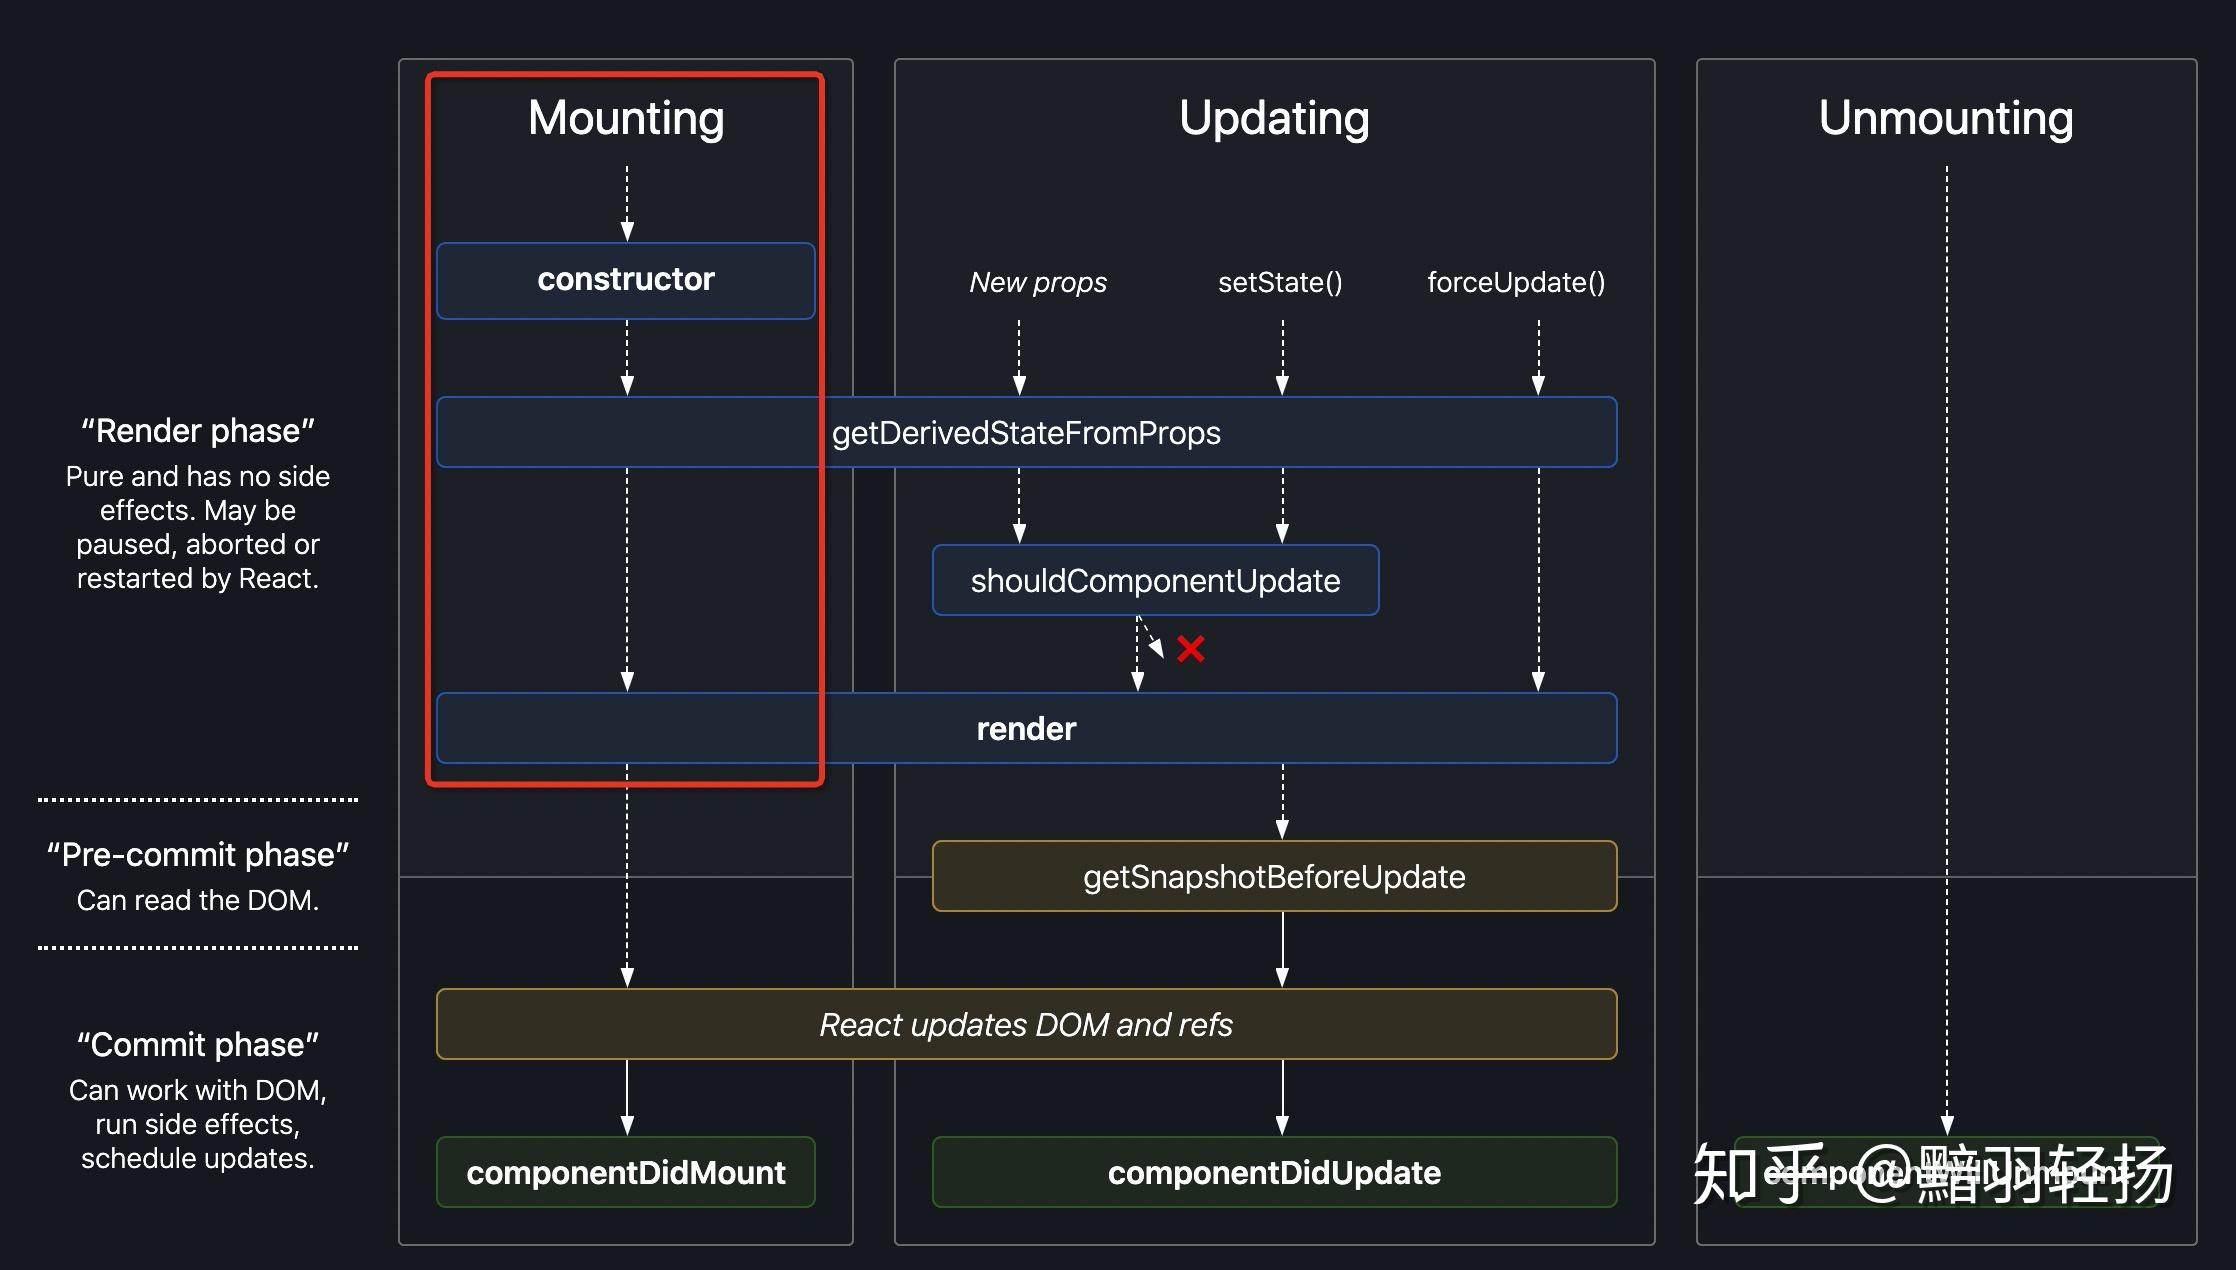Select the getSnapshotBeforeUpdate box
2236x1270 pixels.
point(1274,876)
